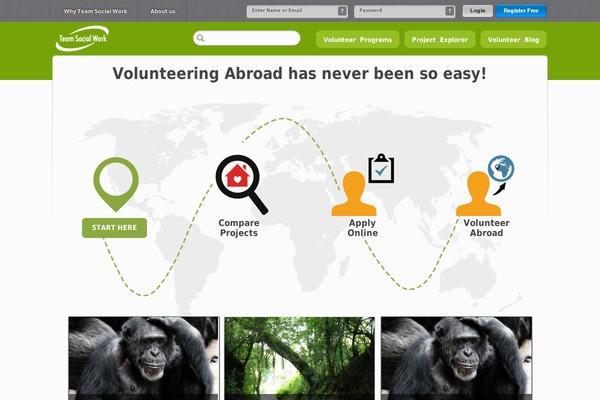The image size is (600, 400).
Task: Click the Team Social Work logo
Action: pos(82,38)
